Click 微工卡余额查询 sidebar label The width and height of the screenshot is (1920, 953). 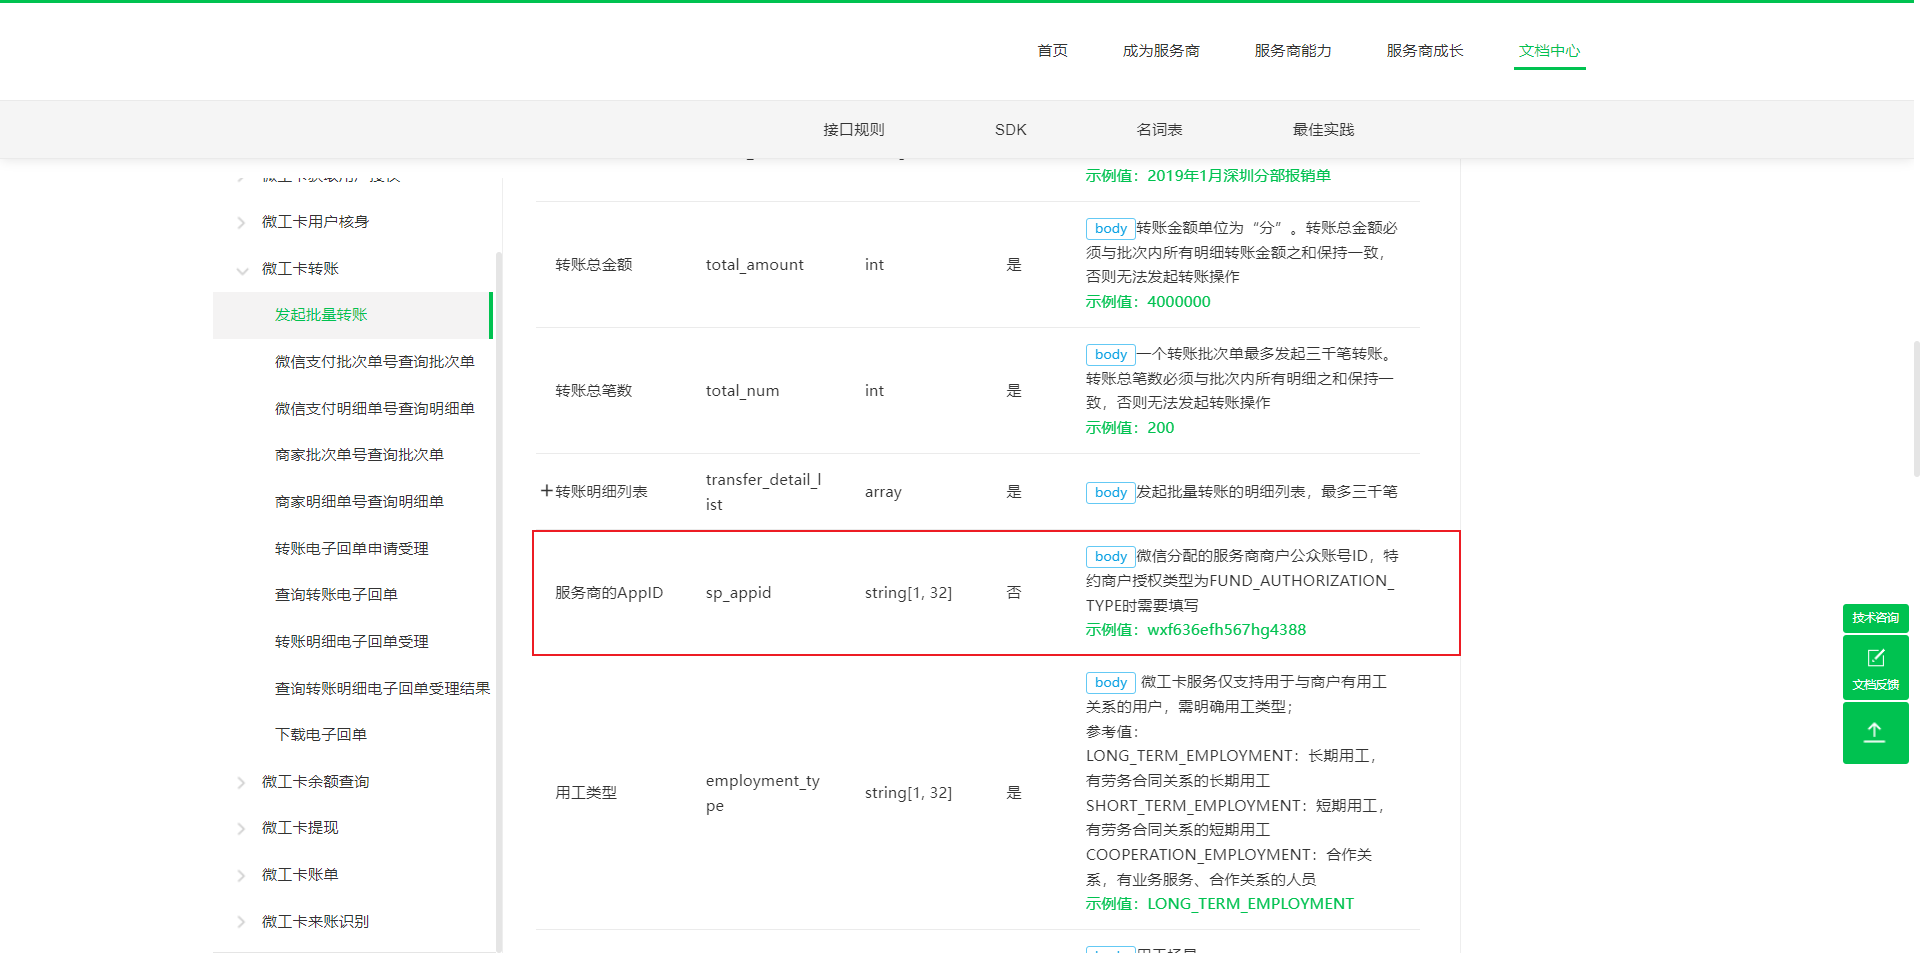tap(315, 782)
